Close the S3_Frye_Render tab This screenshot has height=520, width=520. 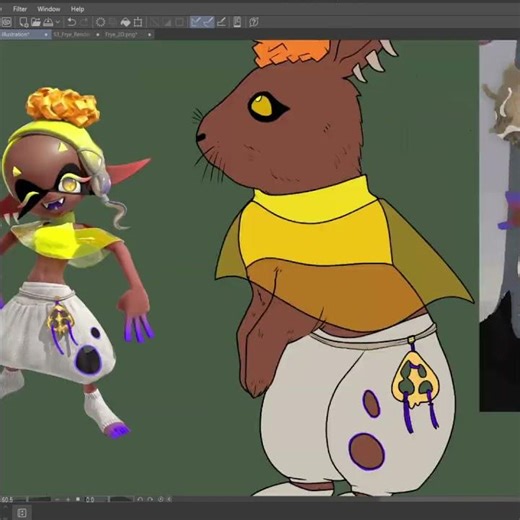click(98, 35)
